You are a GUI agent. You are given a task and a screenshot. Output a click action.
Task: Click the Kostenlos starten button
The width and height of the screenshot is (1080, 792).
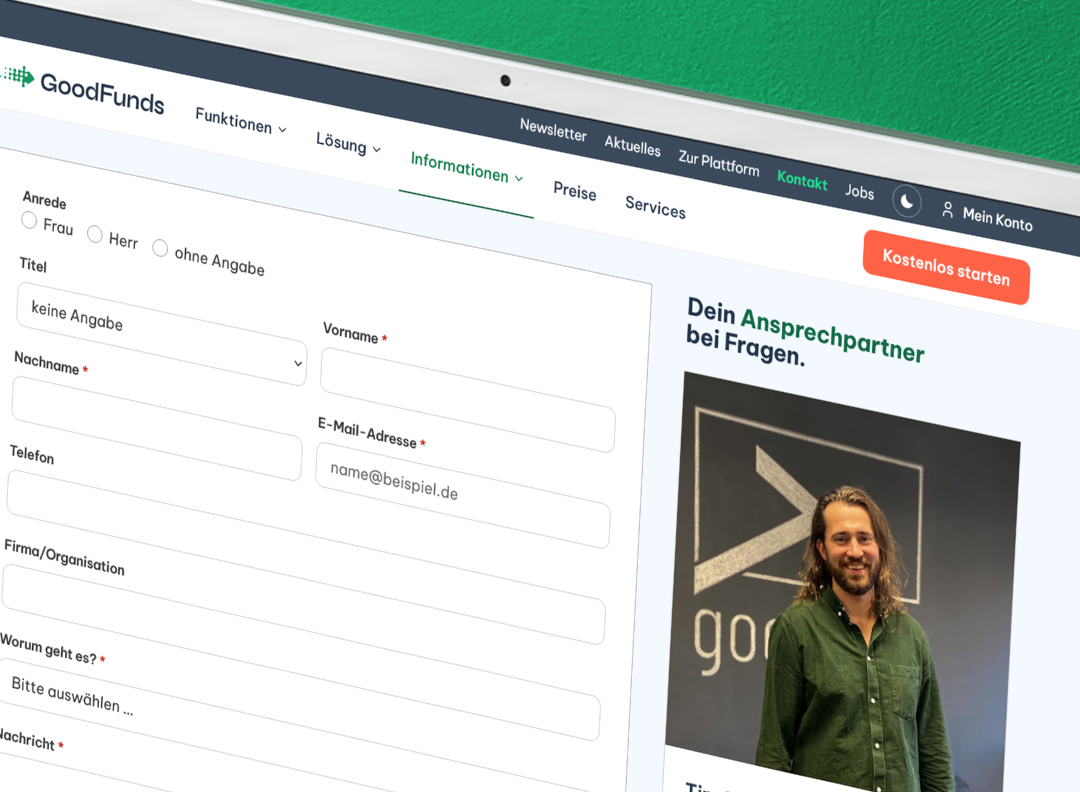tap(946, 267)
